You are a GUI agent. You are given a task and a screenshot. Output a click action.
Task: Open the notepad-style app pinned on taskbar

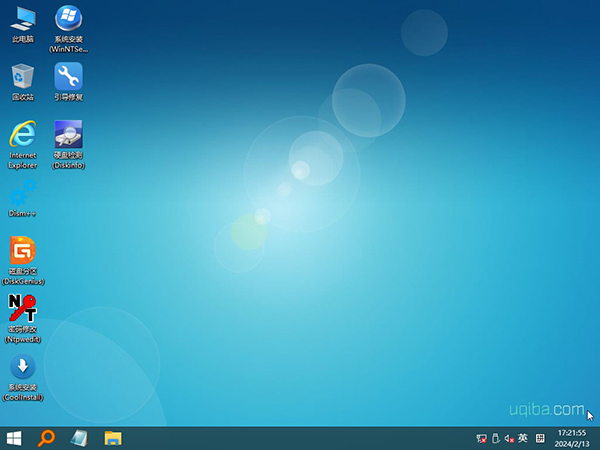pos(80,438)
